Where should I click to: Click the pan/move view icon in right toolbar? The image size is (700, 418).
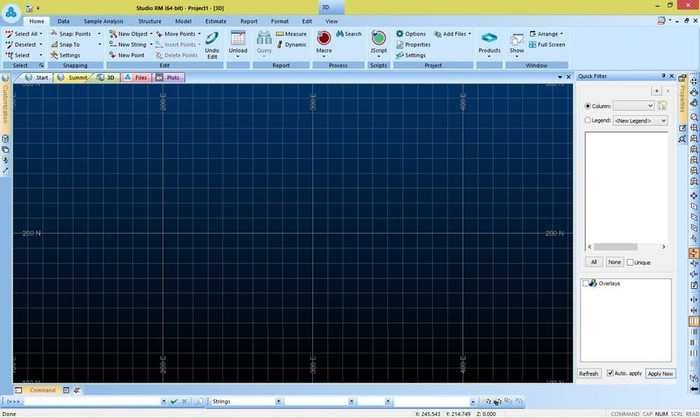coord(694,81)
